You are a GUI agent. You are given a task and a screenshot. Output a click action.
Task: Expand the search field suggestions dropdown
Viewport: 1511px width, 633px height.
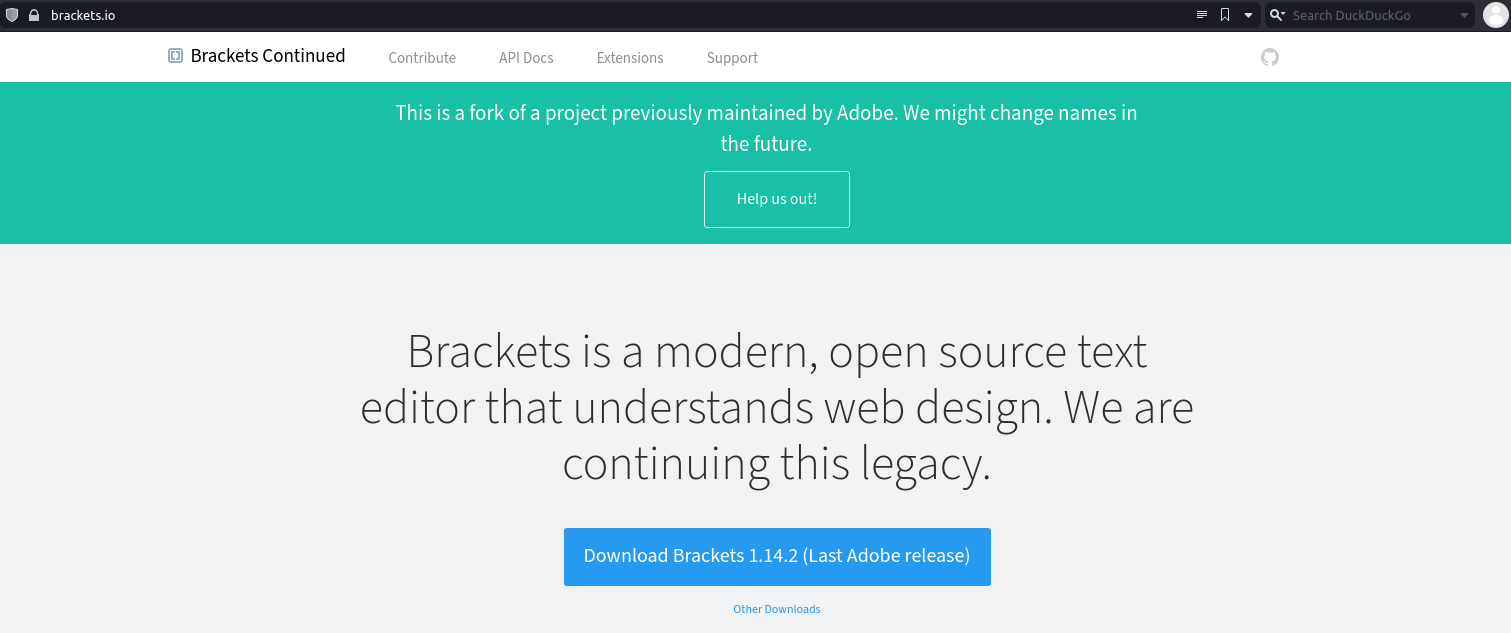[x=1464, y=15]
